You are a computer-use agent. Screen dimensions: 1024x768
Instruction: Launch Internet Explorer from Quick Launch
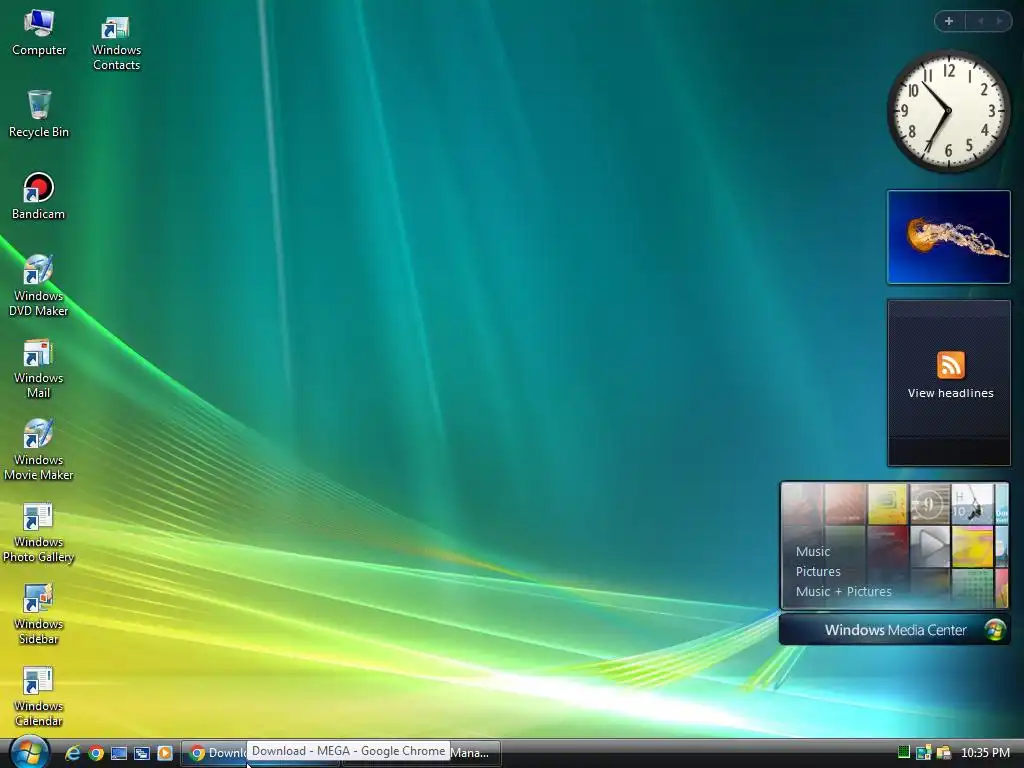(72, 753)
